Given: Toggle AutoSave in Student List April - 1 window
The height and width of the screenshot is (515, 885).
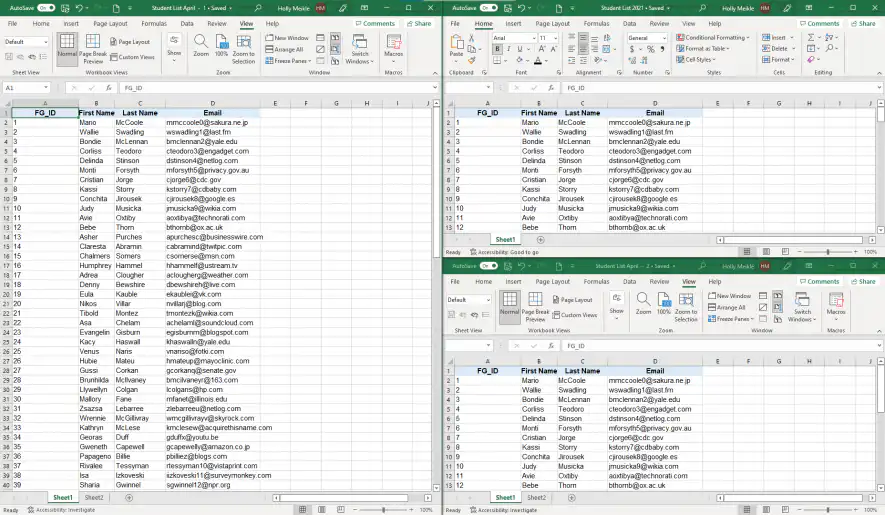Looking at the screenshot, I should (x=46, y=8).
